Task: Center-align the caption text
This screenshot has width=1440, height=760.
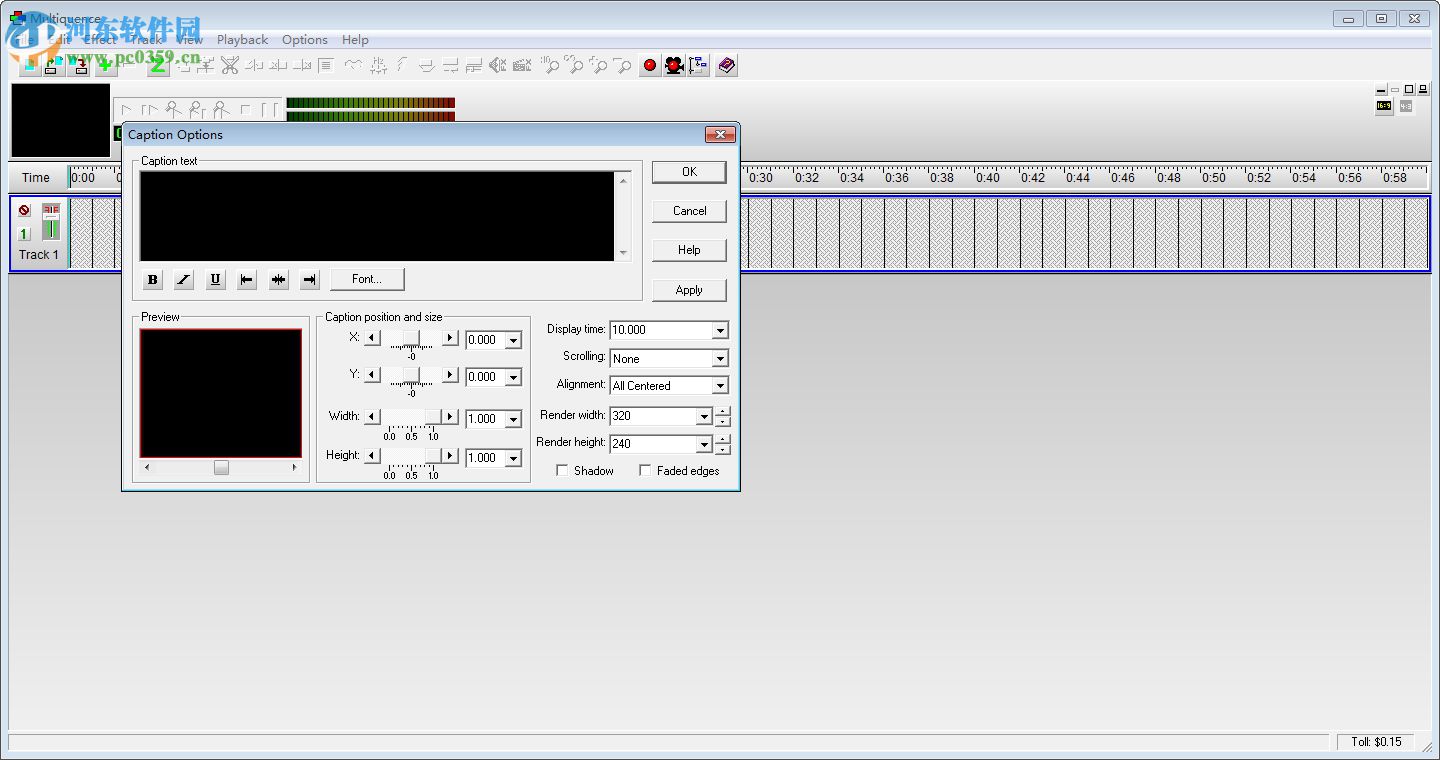Action: [278, 280]
